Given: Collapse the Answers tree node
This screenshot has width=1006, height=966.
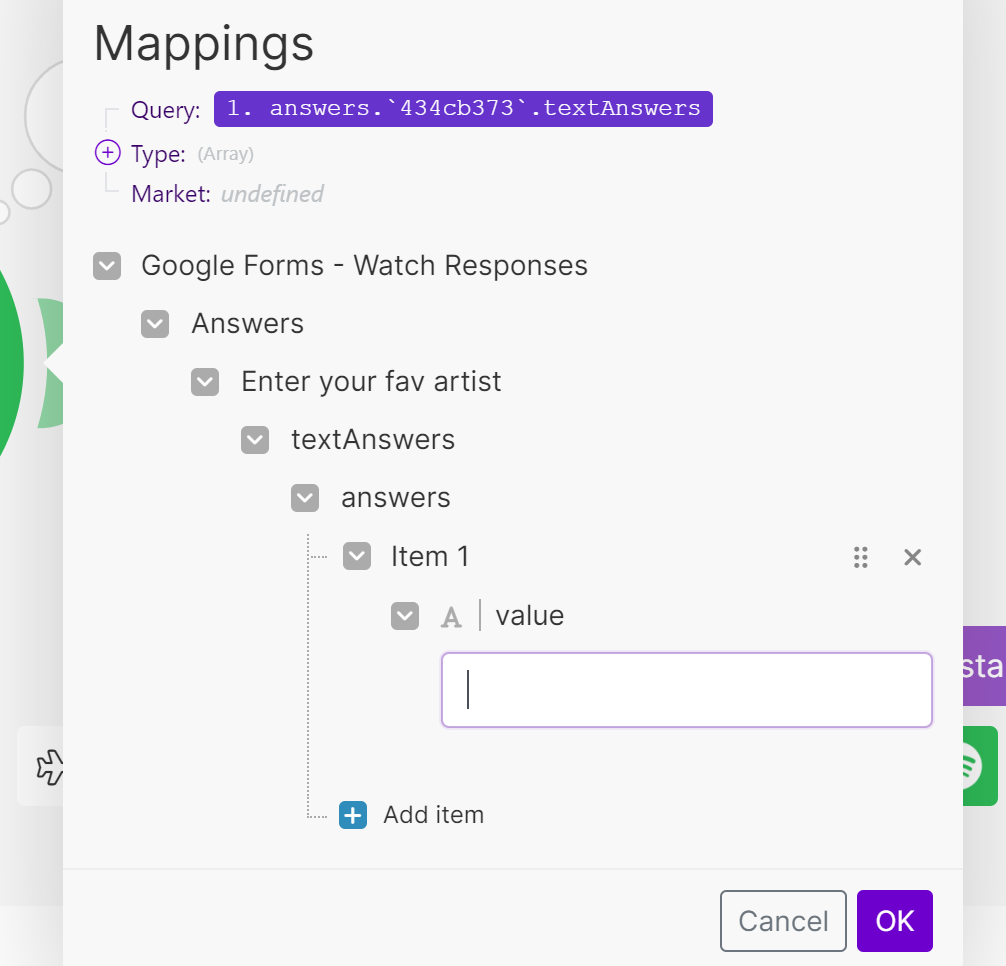Looking at the screenshot, I should coord(155,324).
